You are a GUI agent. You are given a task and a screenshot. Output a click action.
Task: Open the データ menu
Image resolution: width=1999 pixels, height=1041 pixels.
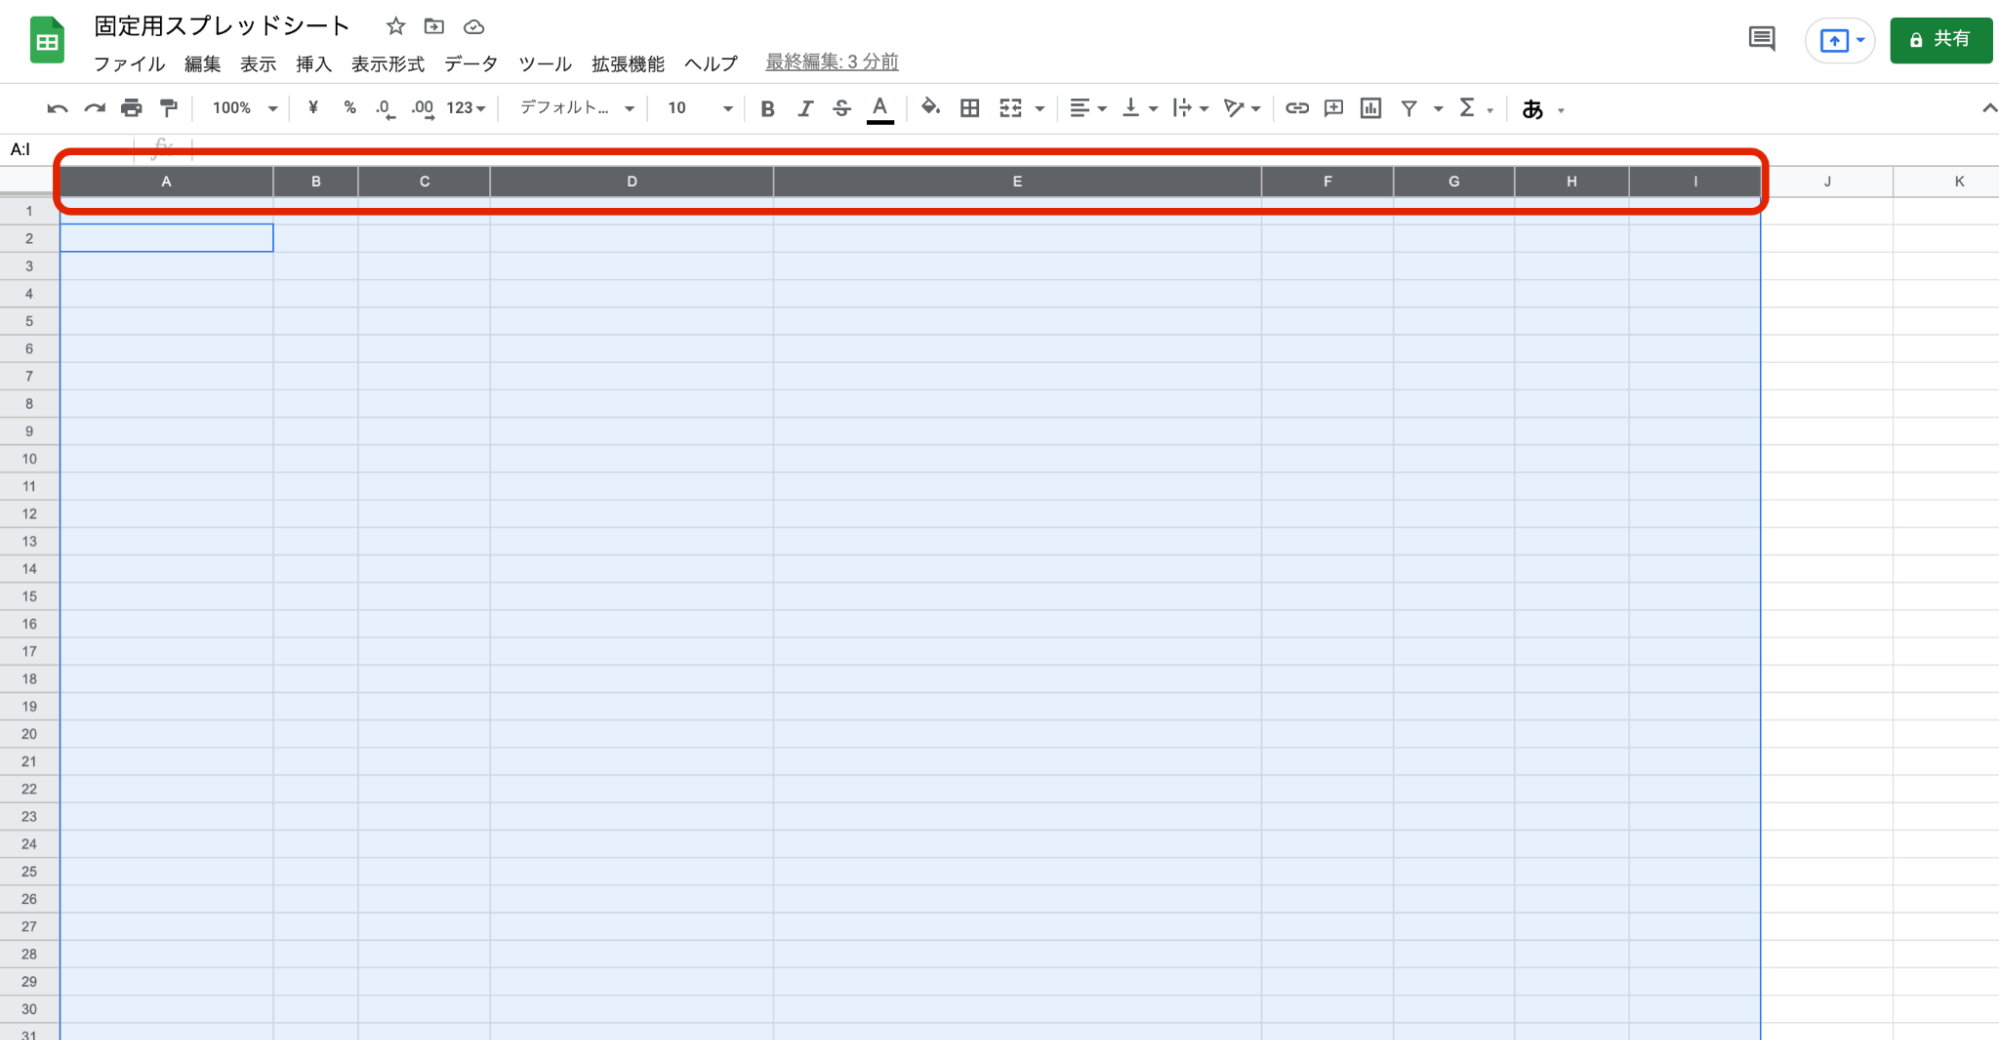pos(471,64)
